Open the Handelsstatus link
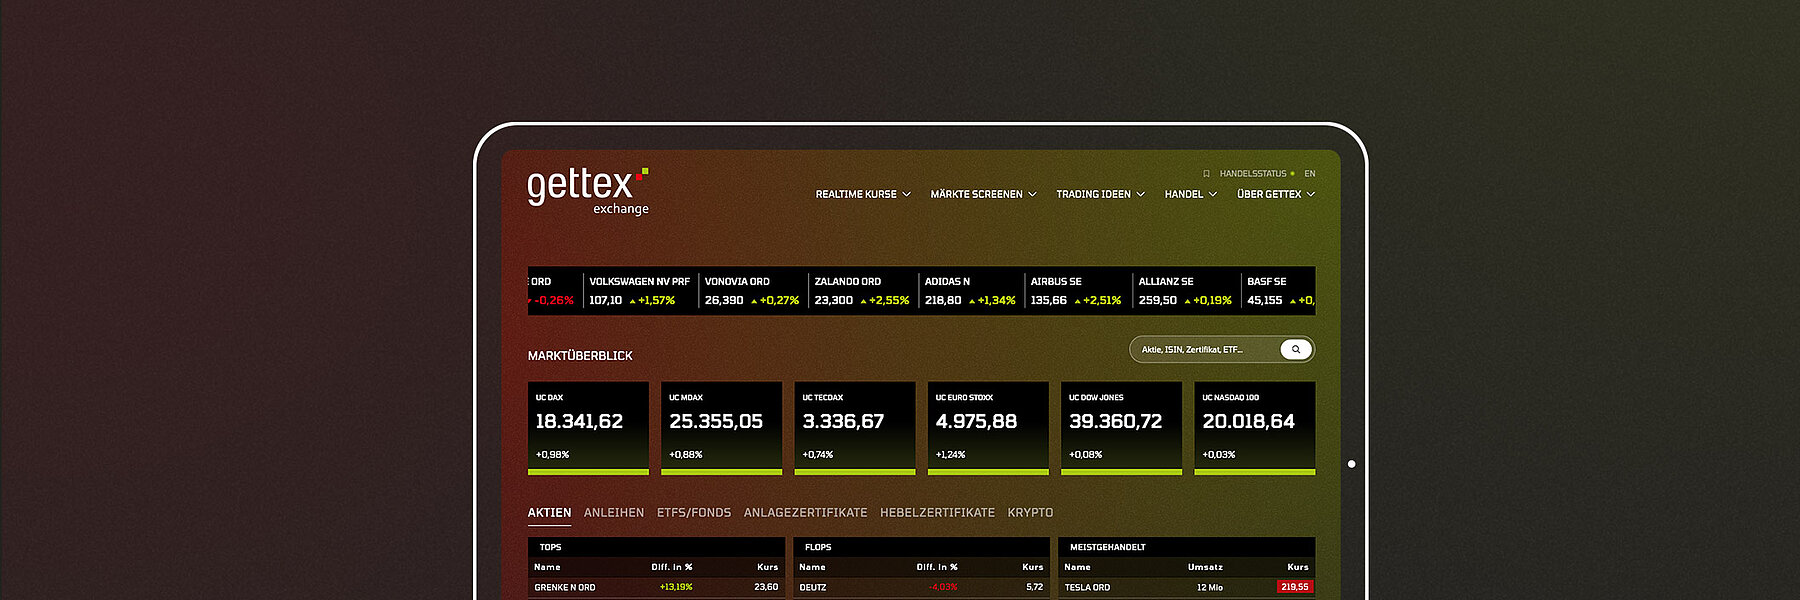This screenshot has width=1800, height=600. click(x=1253, y=174)
